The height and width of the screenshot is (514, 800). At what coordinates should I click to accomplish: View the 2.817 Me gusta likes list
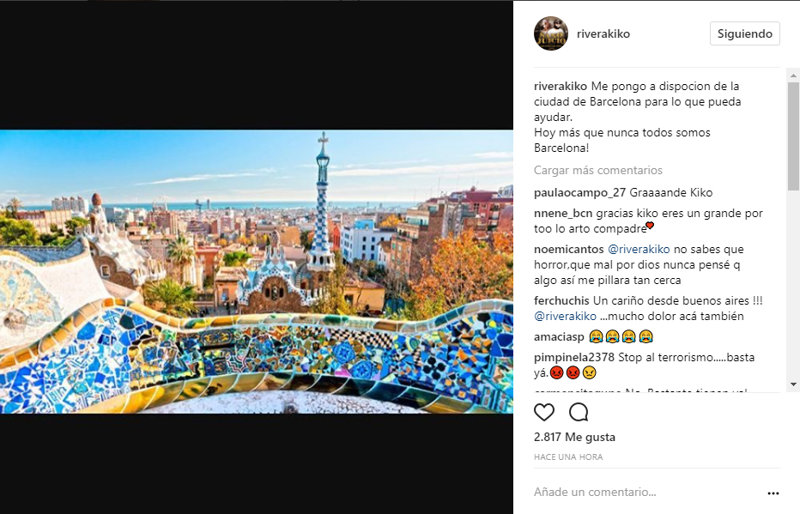click(575, 437)
